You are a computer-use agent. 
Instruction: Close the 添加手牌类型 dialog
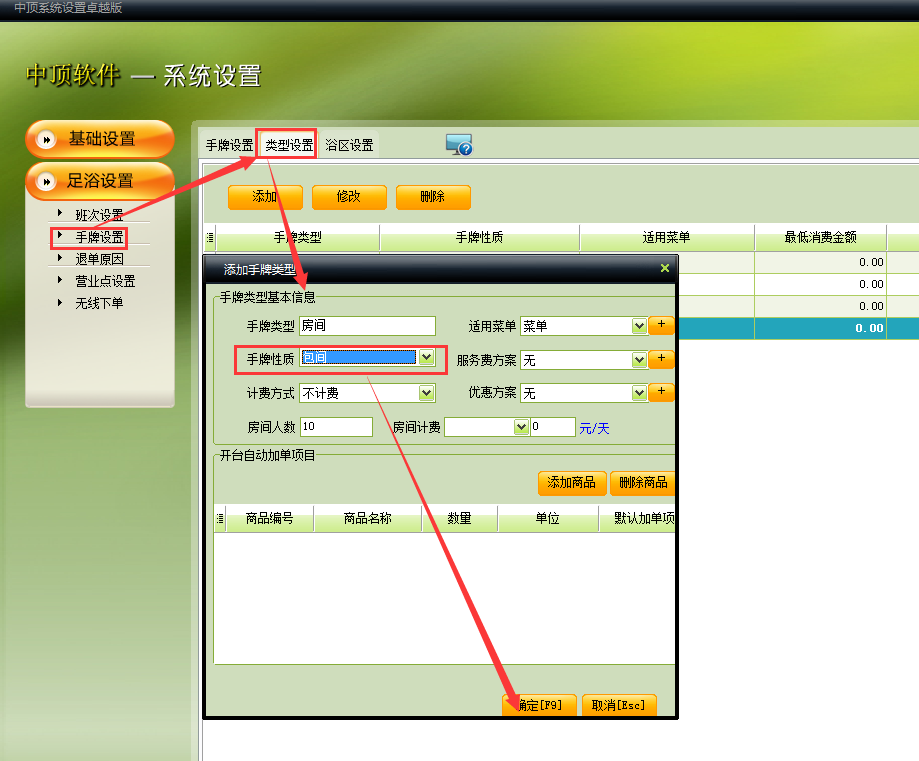(x=665, y=268)
